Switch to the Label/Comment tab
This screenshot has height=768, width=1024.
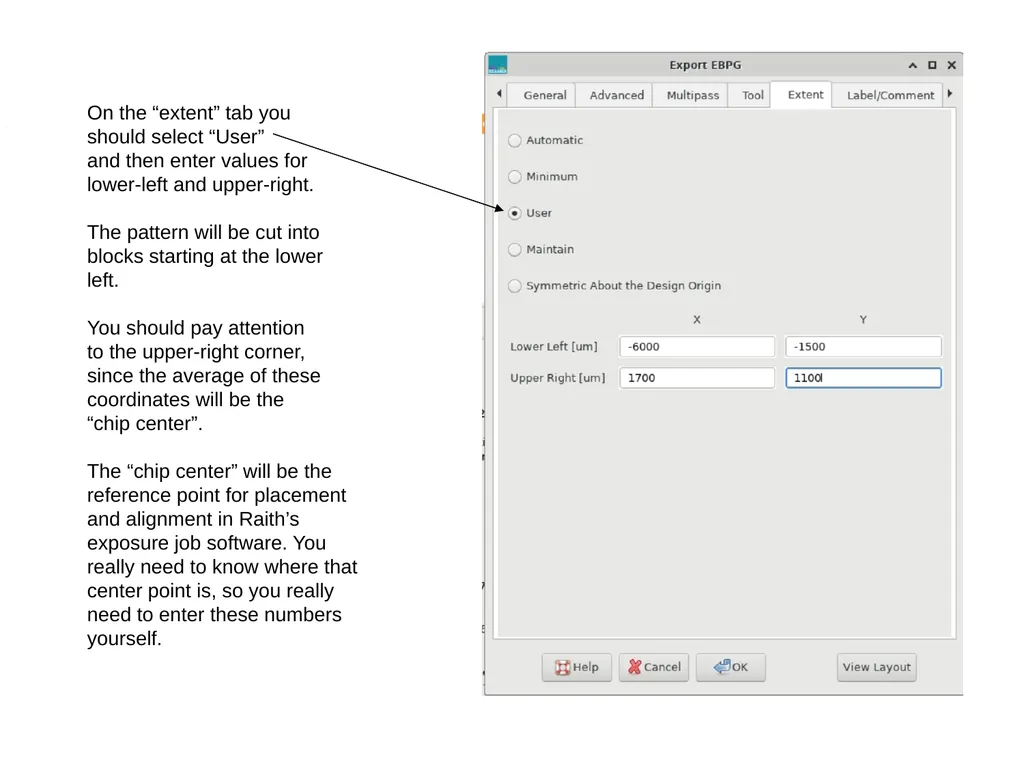(890, 95)
